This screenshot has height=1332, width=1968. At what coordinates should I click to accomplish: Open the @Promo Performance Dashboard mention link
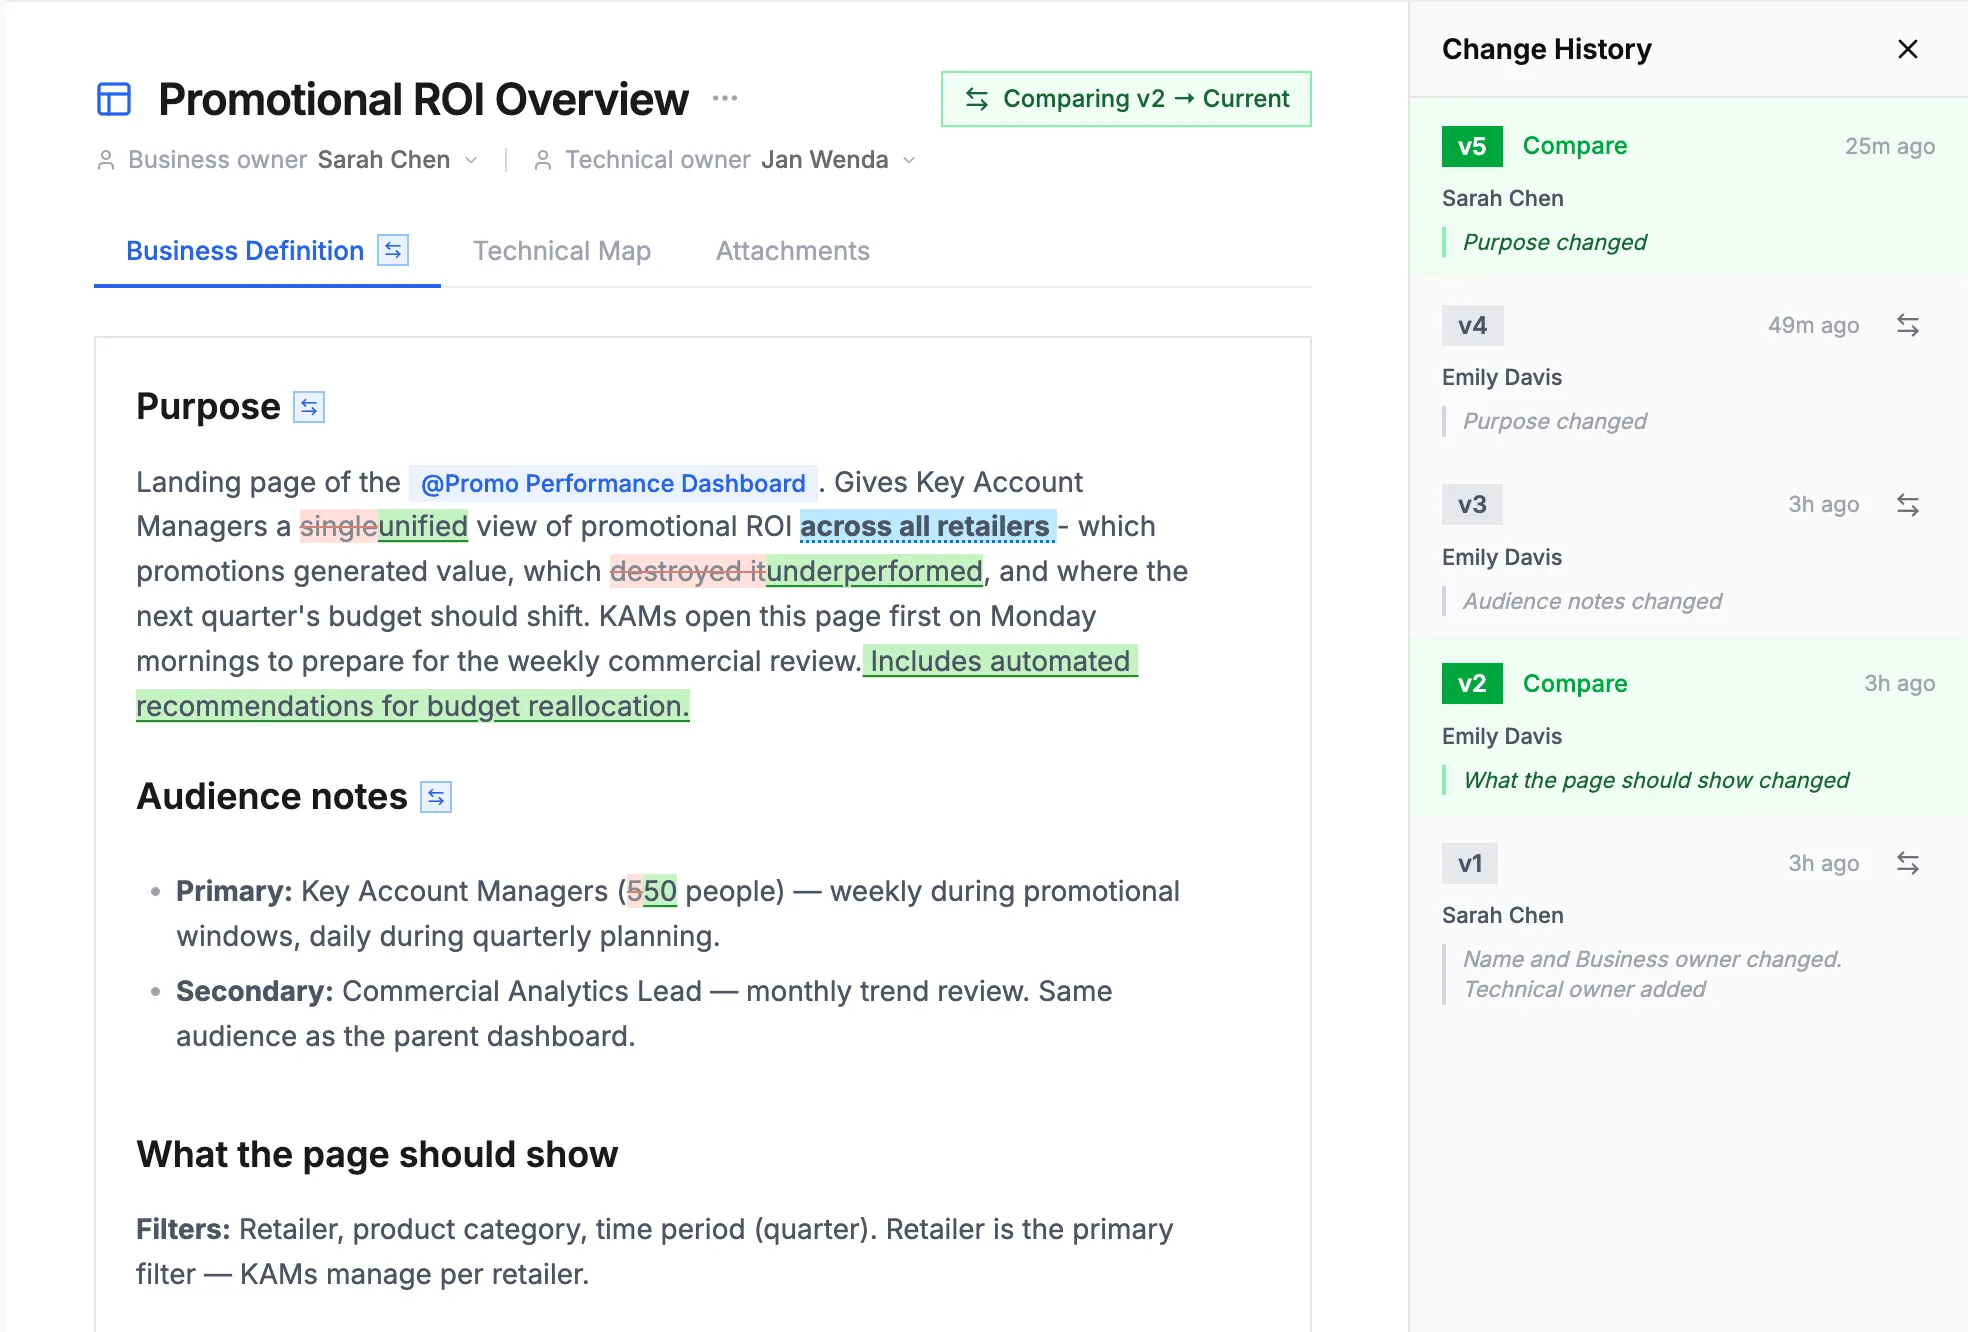coord(613,483)
